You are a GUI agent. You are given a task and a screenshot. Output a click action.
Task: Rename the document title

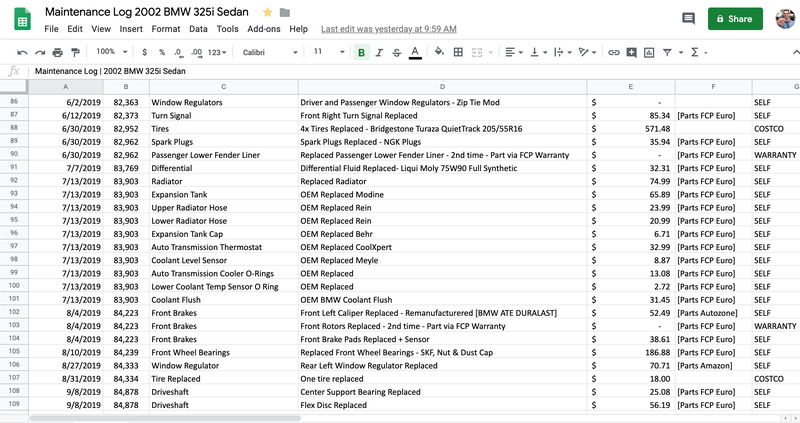point(147,12)
